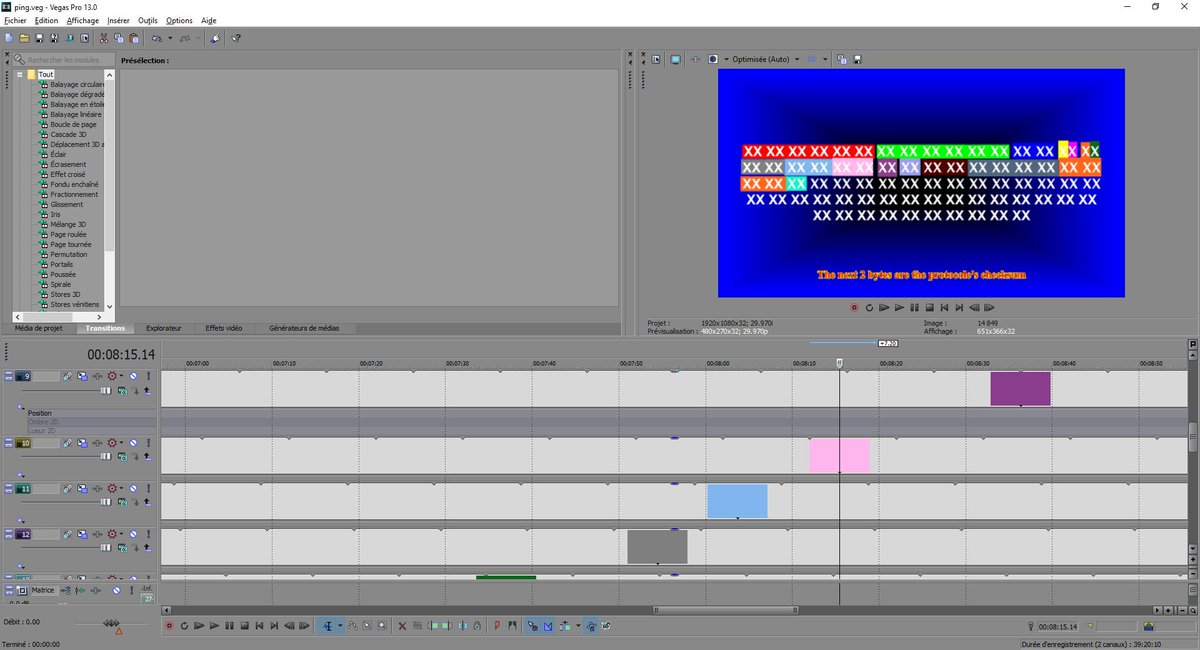Click the Cut scissors icon in toolbar
Viewport: 1200px width, 650px height.
[x=104, y=38]
